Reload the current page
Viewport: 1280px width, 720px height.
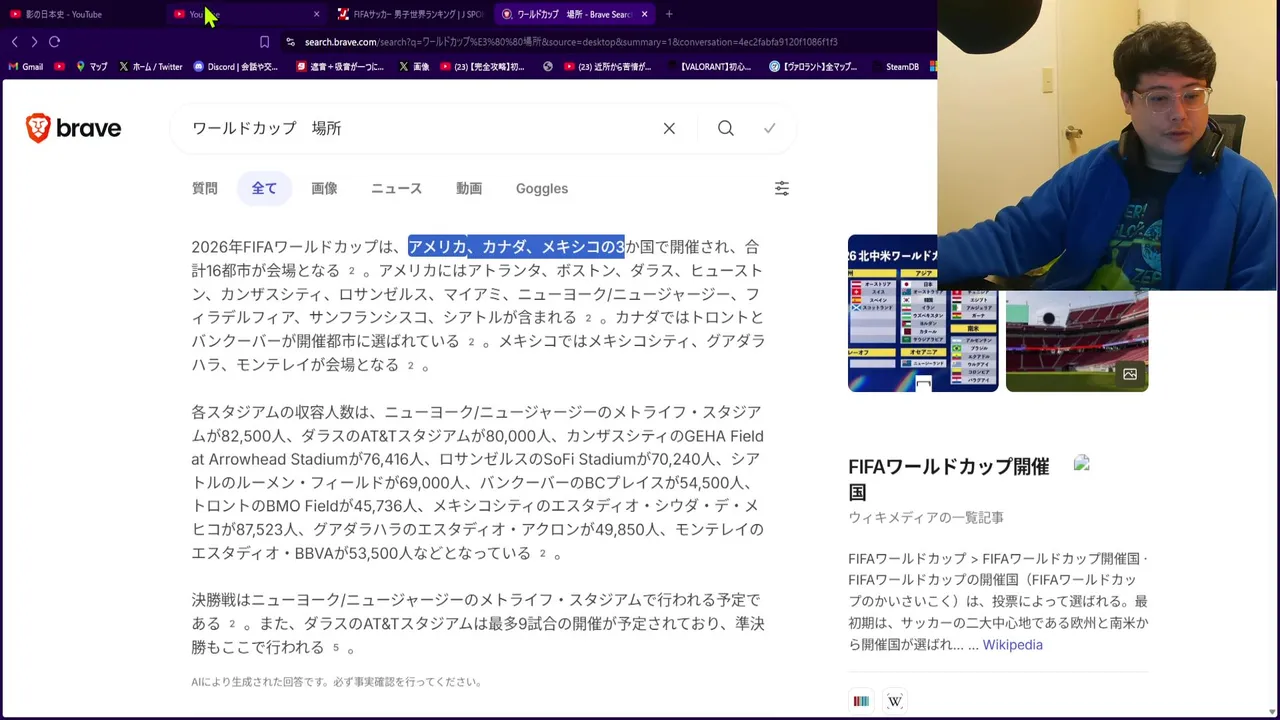pyautogui.click(x=54, y=42)
